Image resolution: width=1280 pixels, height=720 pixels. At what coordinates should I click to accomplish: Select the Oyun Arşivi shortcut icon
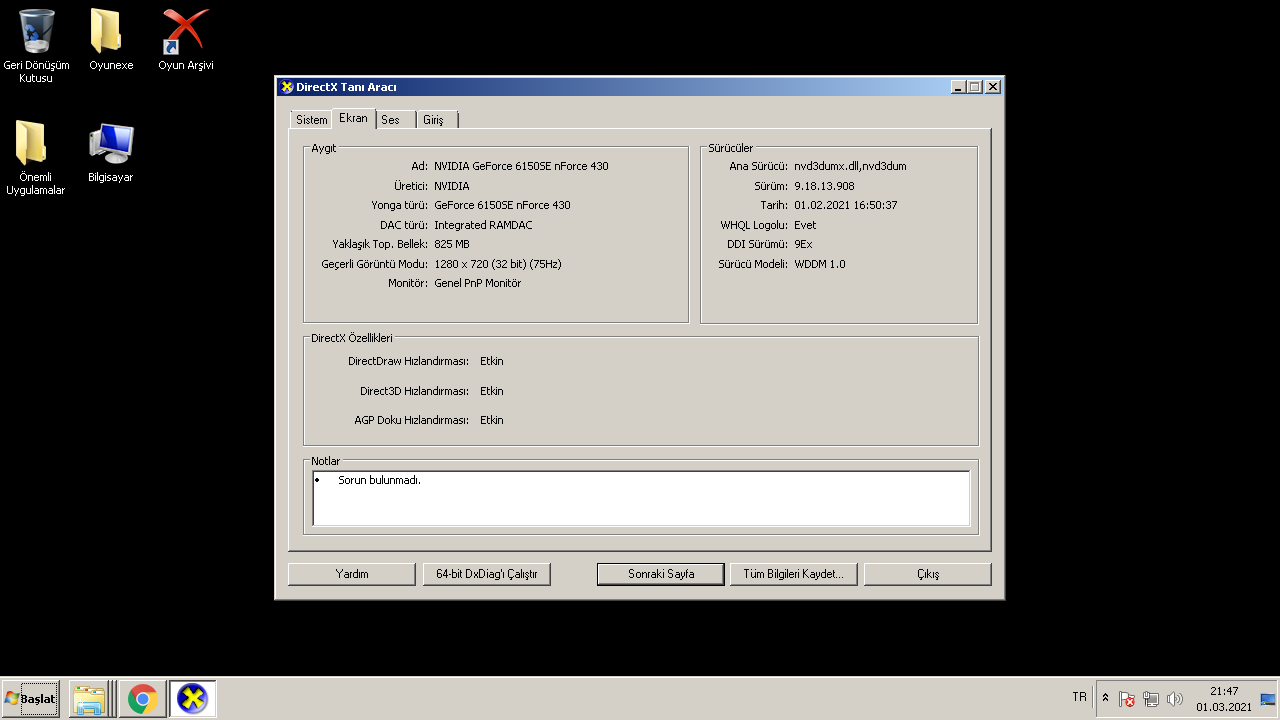(186, 40)
